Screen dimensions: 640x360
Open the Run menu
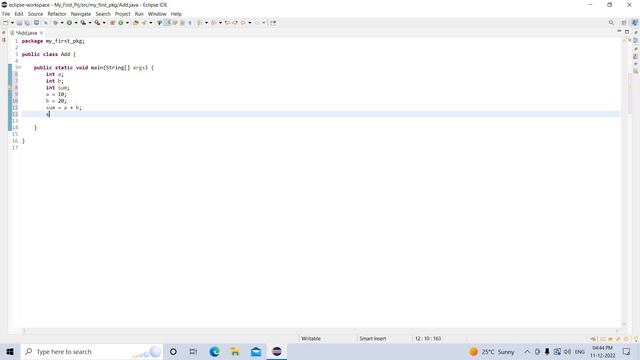[x=139, y=14]
